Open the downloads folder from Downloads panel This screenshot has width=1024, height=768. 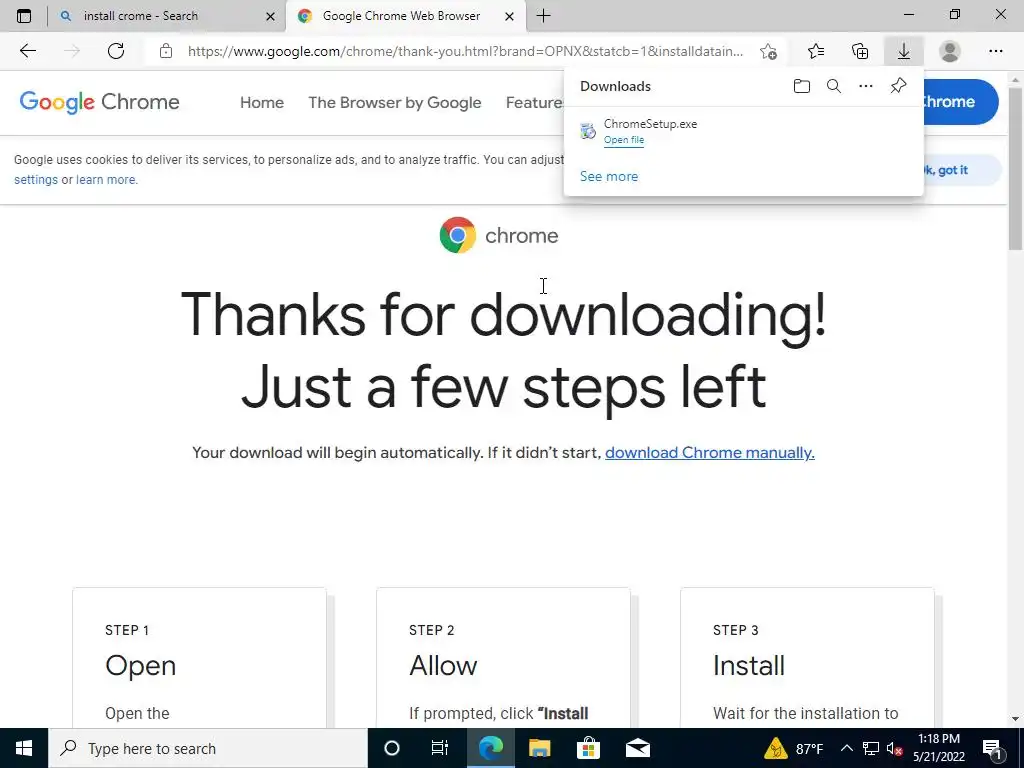pyautogui.click(x=802, y=86)
